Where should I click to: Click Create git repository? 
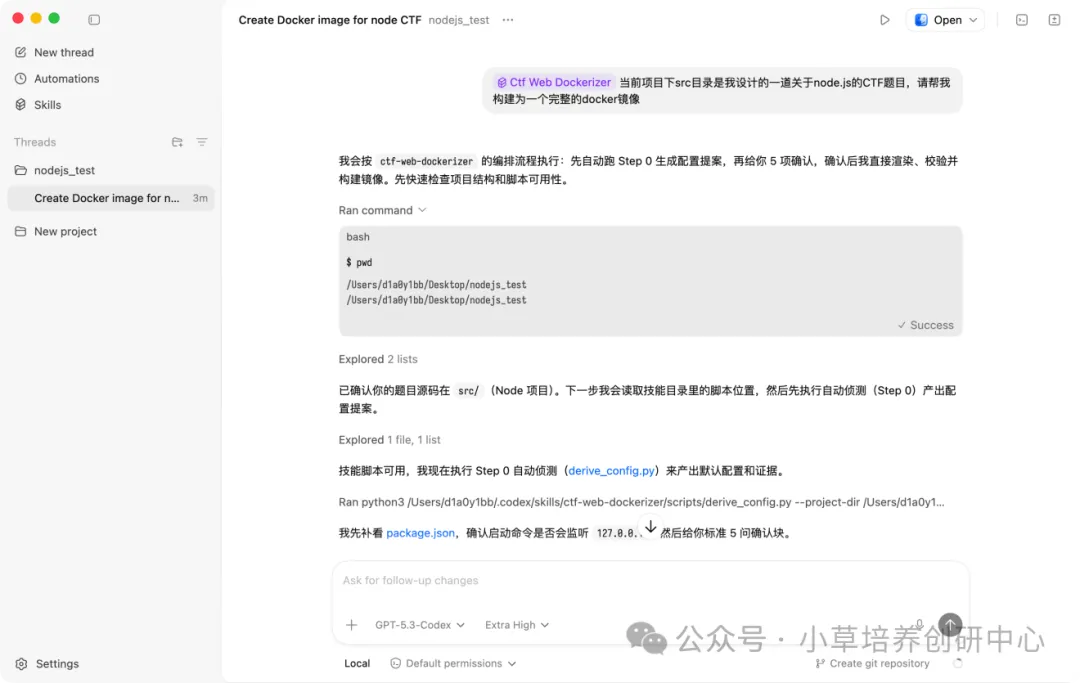(872, 664)
